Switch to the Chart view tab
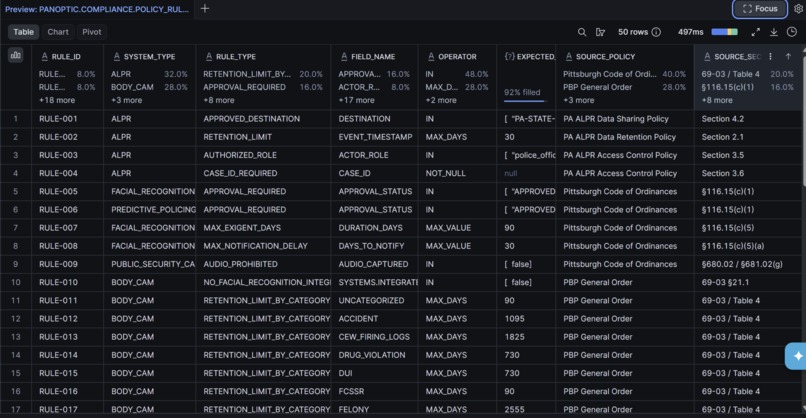The width and height of the screenshot is (806, 418). click(x=58, y=32)
